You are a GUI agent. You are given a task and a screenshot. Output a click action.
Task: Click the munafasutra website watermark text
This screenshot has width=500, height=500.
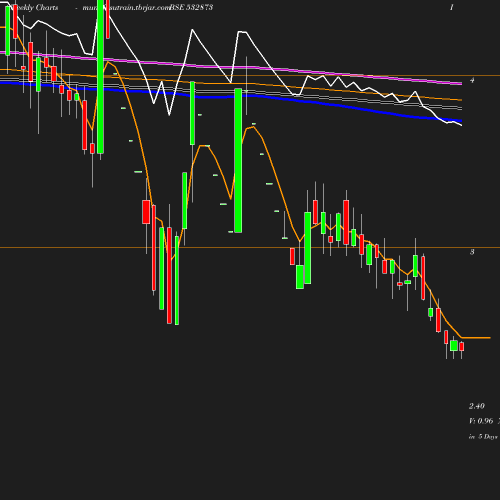126,8
